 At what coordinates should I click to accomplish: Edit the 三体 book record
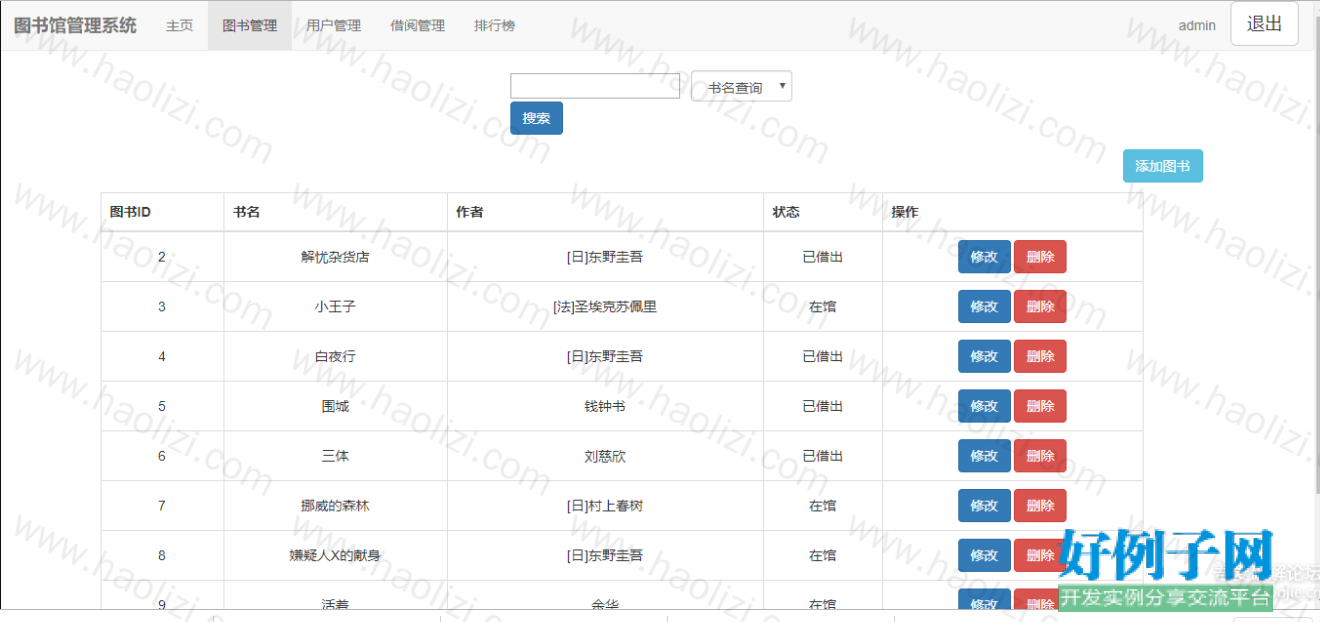click(x=984, y=456)
